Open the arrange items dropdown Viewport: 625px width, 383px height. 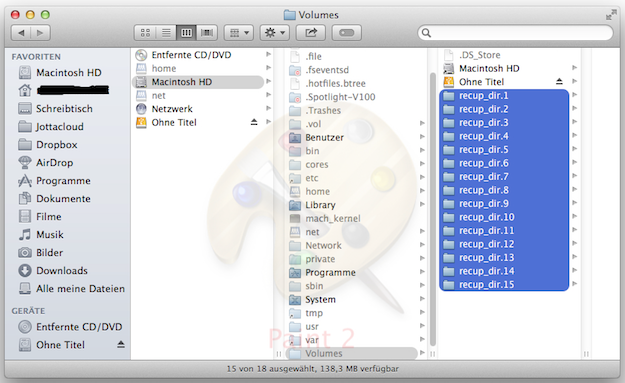click(239, 33)
